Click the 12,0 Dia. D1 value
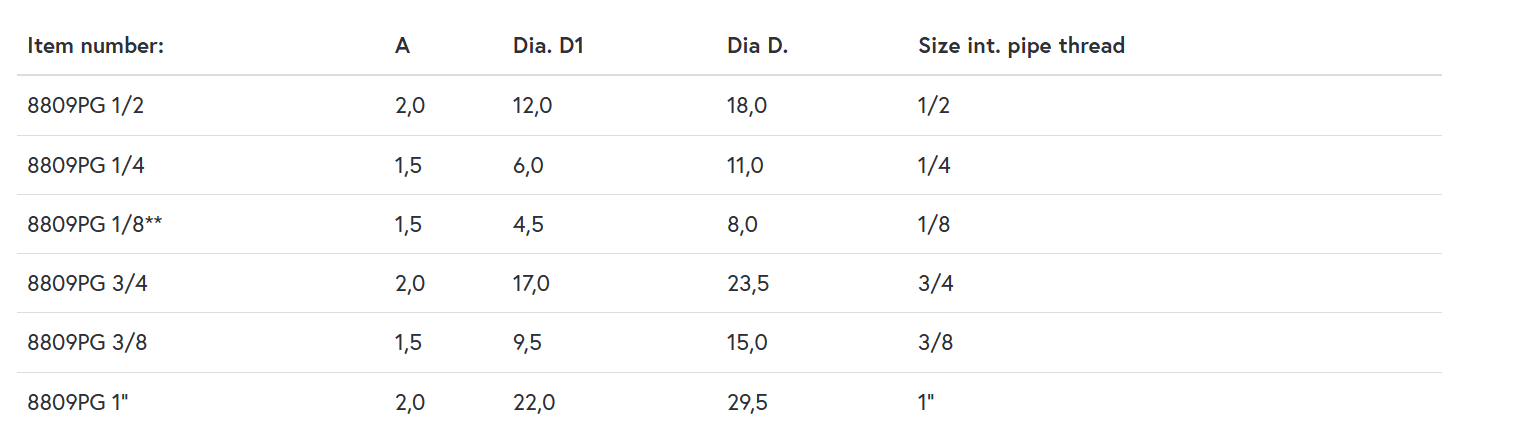Screen dimensions: 1520x430 coord(532,106)
